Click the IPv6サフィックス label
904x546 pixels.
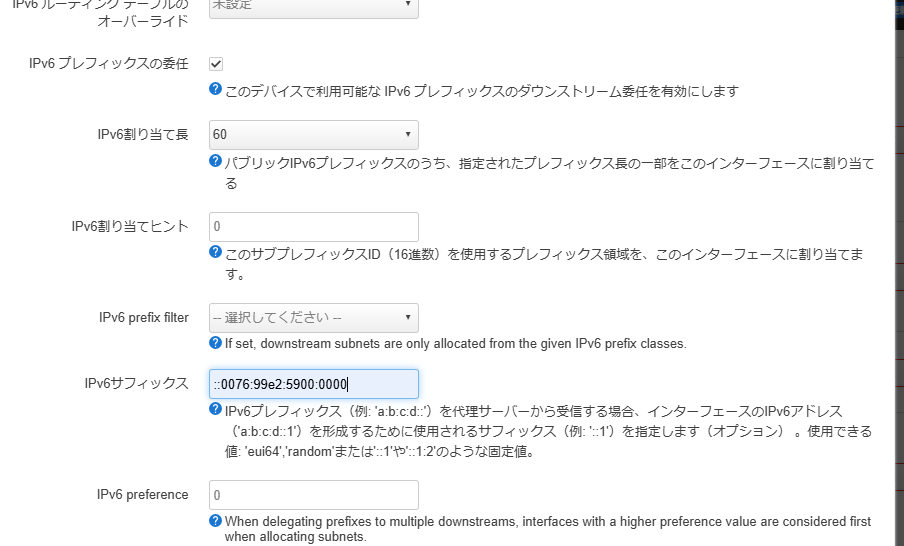point(137,383)
